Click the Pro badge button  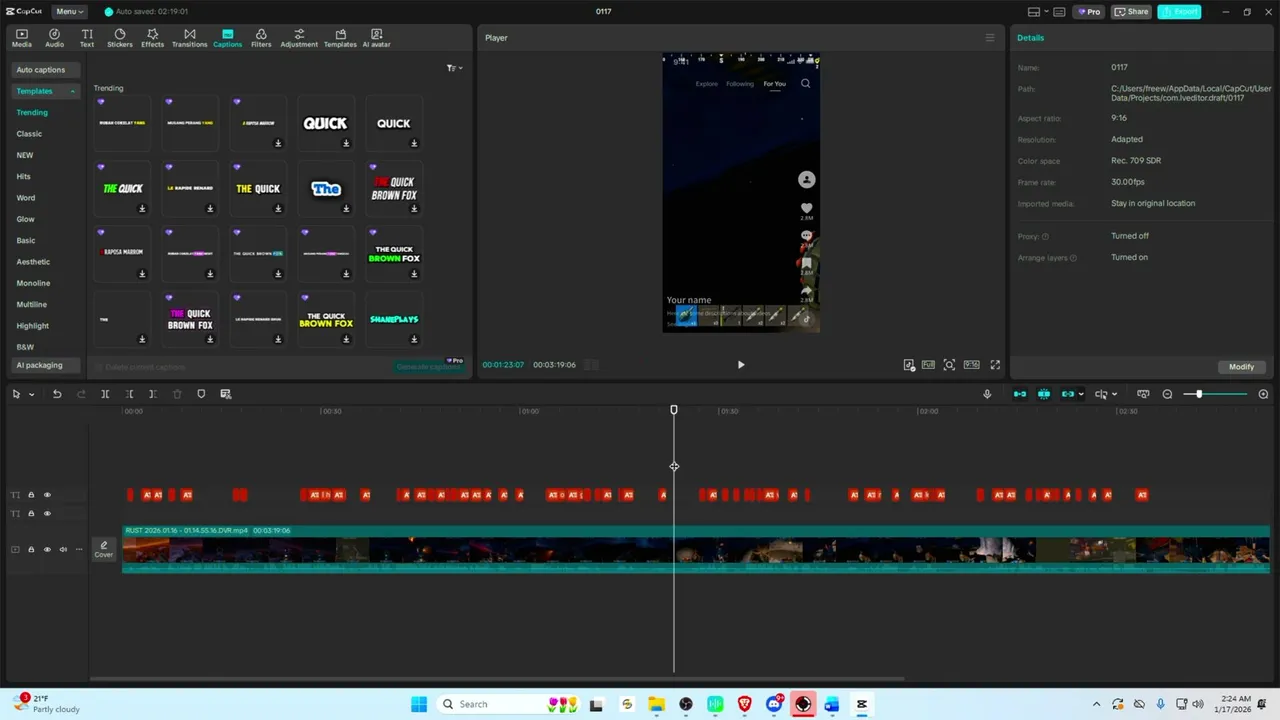pyautogui.click(x=1089, y=12)
